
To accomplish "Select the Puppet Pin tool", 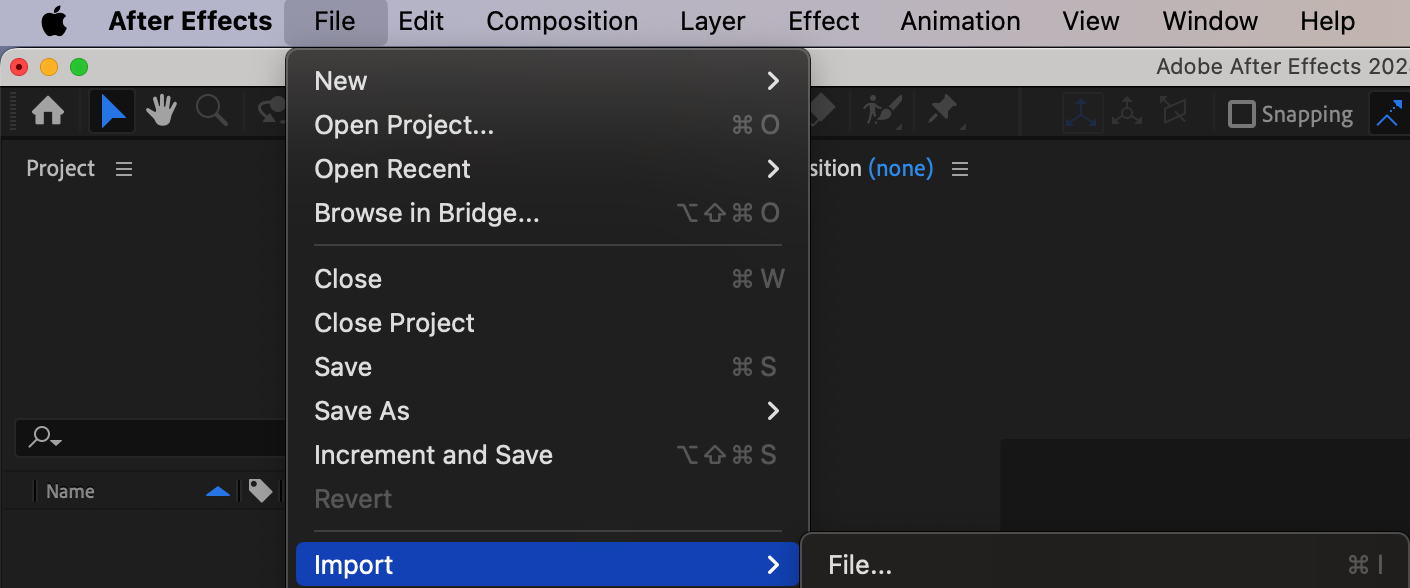I will pyautogui.click(x=942, y=110).
